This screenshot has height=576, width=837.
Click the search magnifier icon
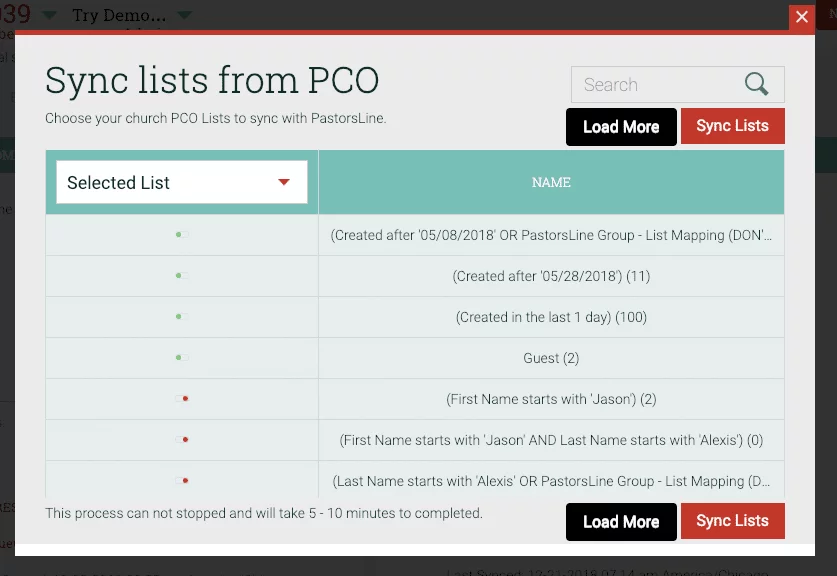click(756, 84)
